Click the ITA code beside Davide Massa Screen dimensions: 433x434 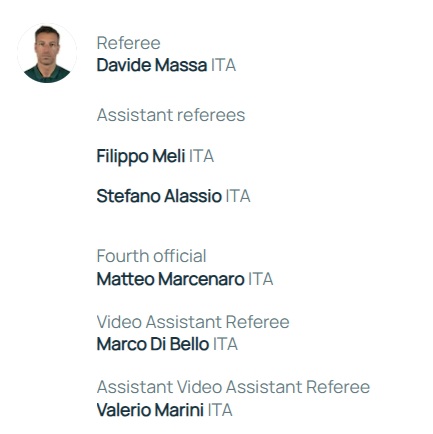[223, 65]
